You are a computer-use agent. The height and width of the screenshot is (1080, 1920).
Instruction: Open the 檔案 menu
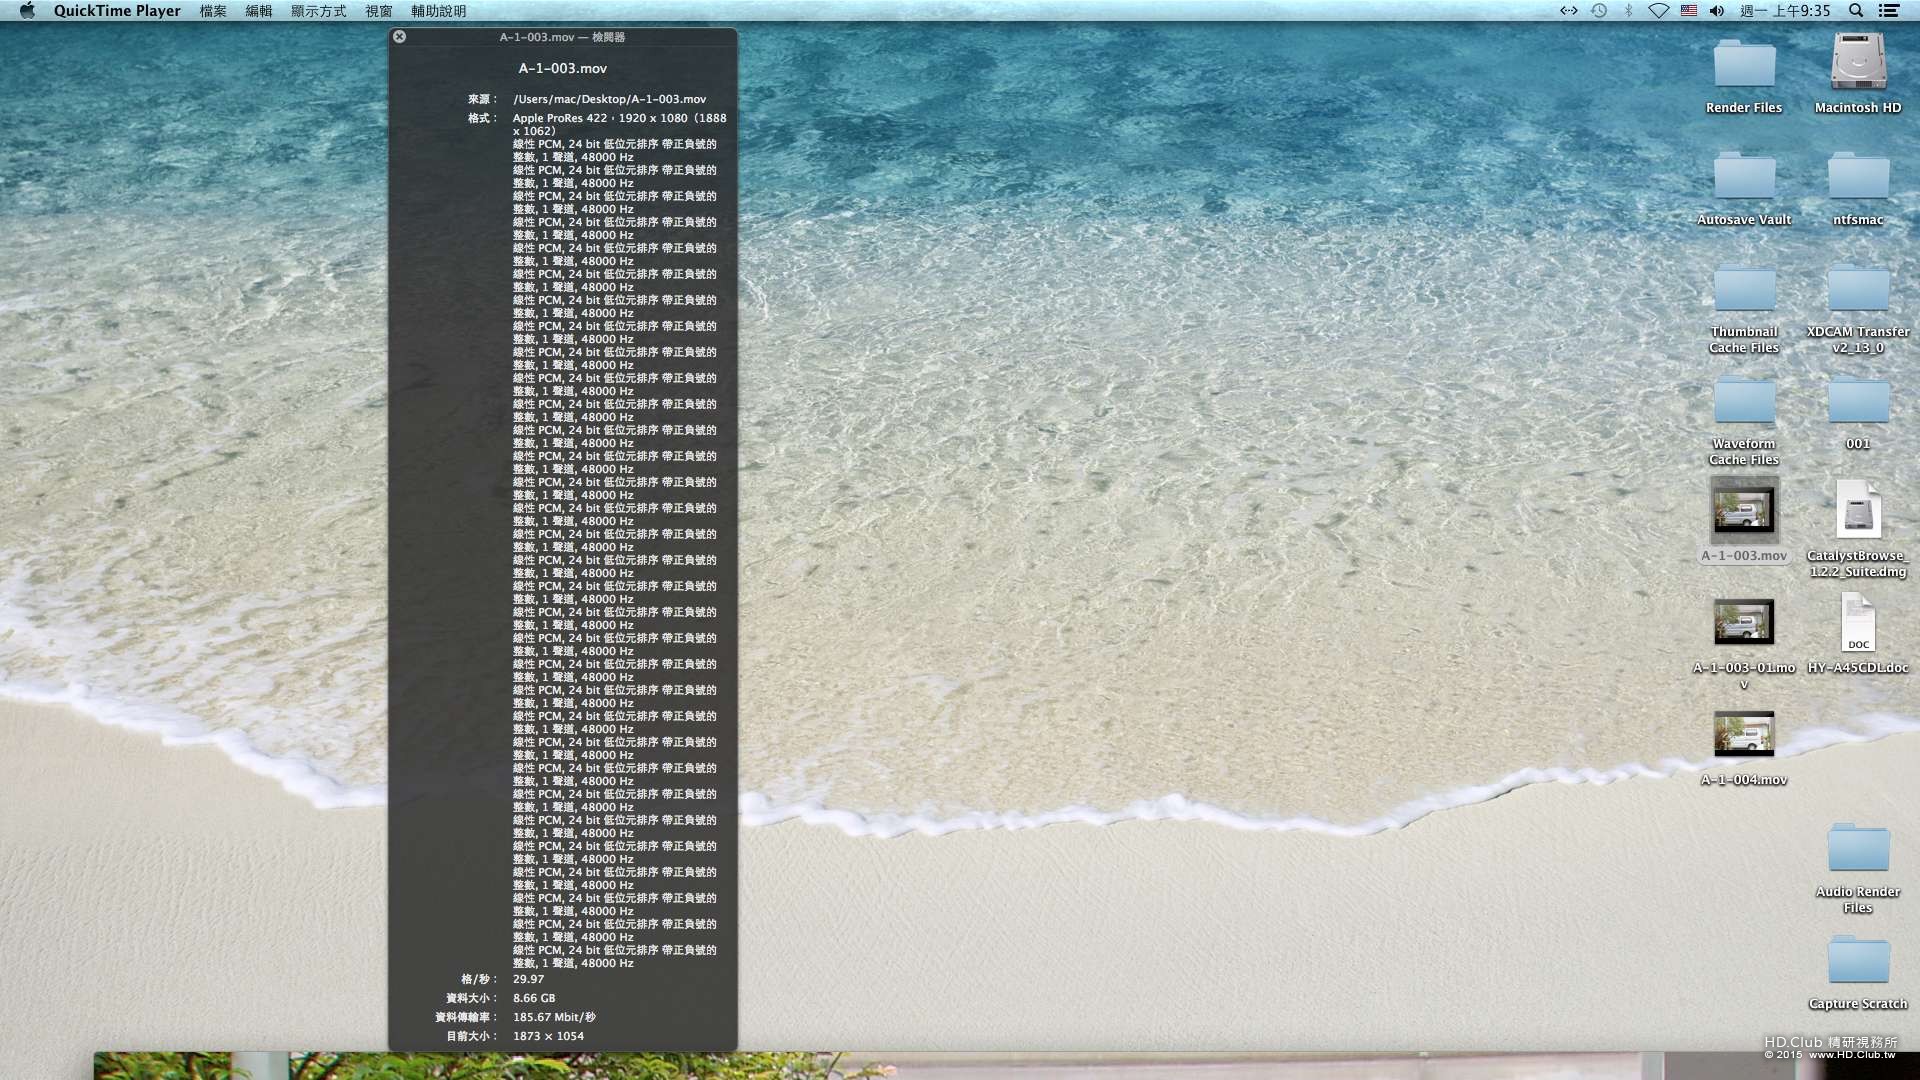213,11
